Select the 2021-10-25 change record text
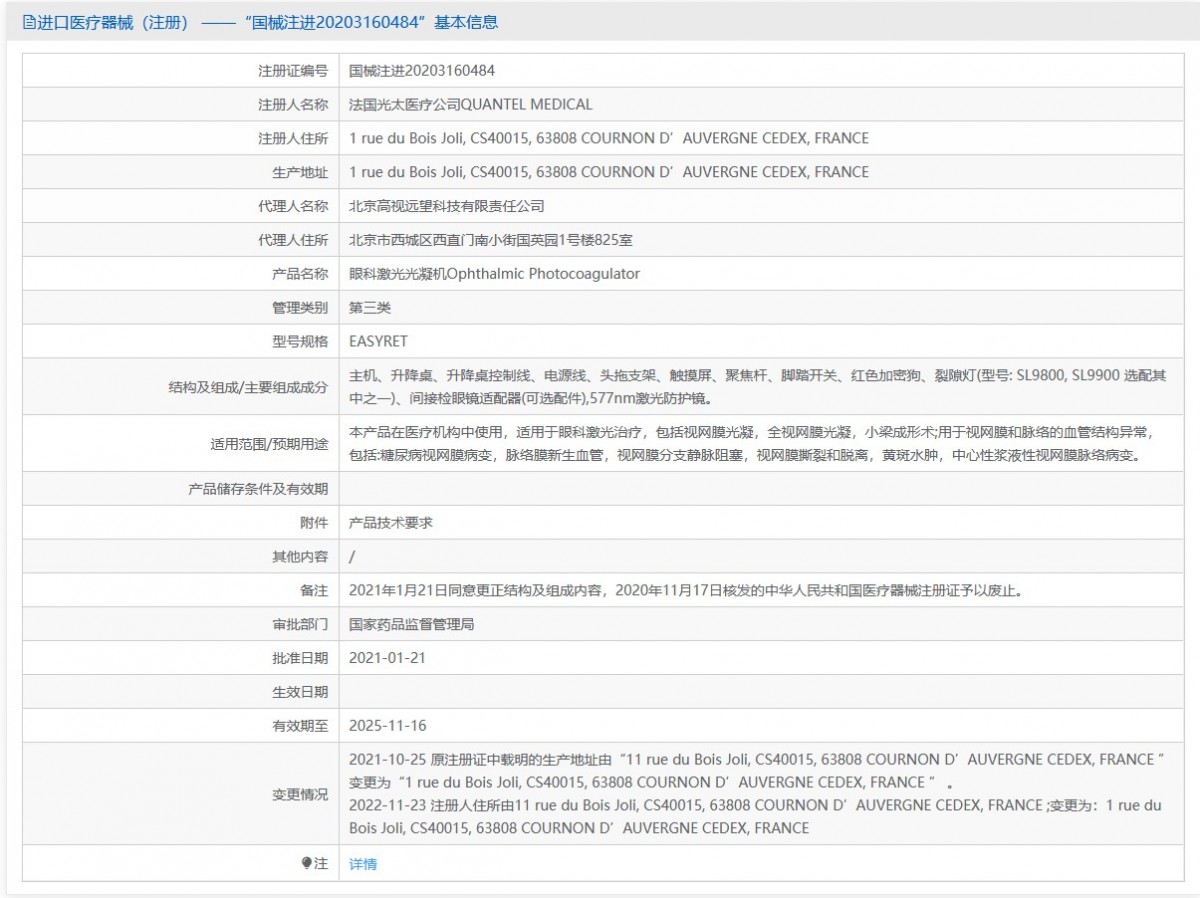Image resolution: width=1200 pixels, height=898 pixels. coord(757,771)
